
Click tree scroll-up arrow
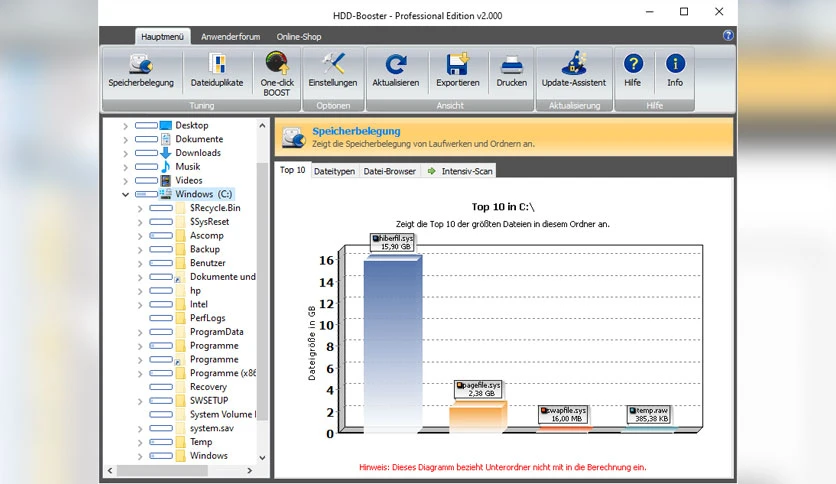(262, 126)
